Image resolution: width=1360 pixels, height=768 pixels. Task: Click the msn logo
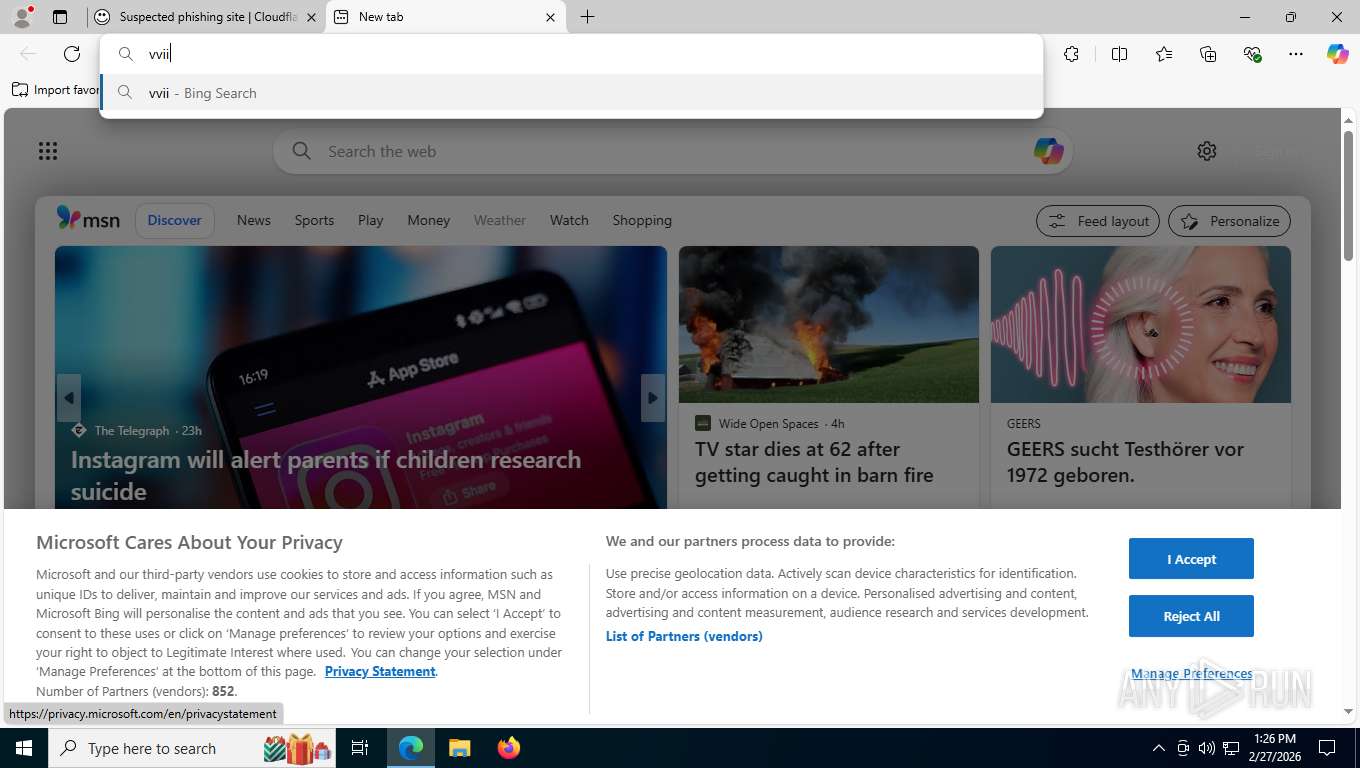[x=88, y=219]
